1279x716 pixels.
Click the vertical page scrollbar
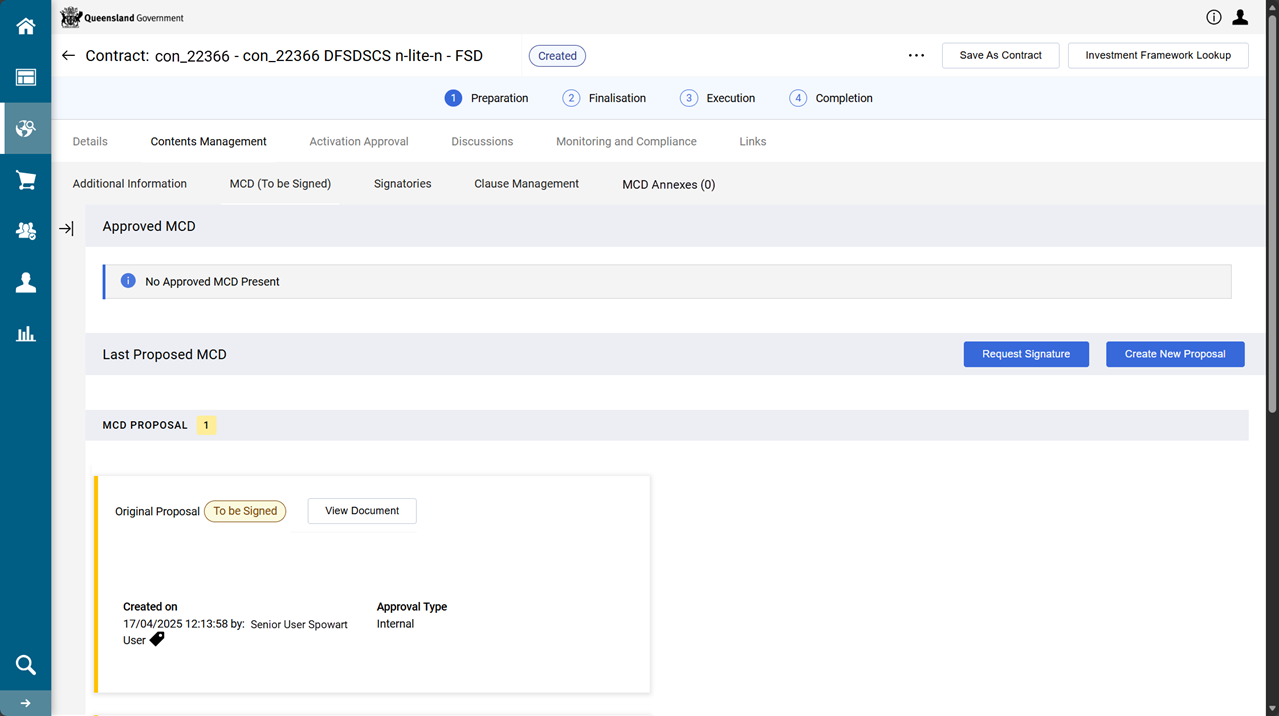(x=1272, y=220)
